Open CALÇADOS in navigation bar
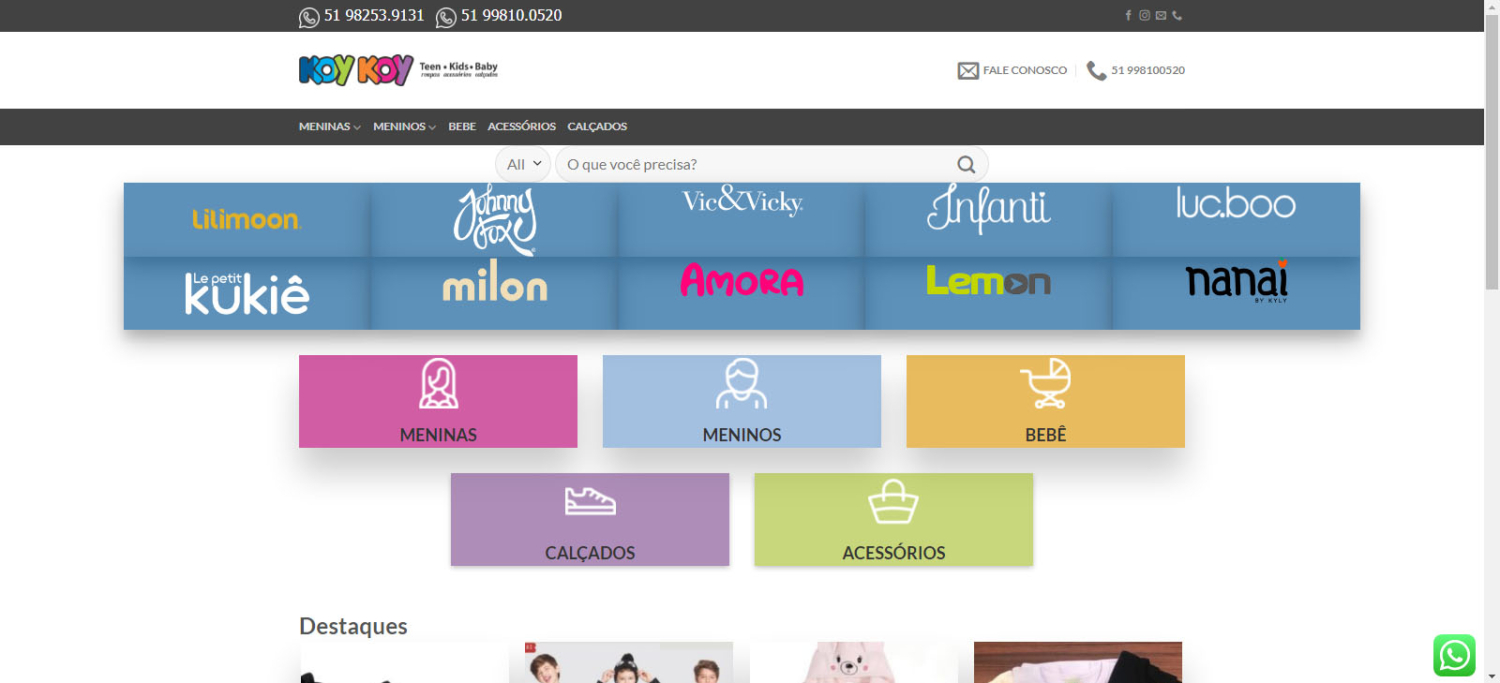 pyautogui.click(x=597, y=127)
